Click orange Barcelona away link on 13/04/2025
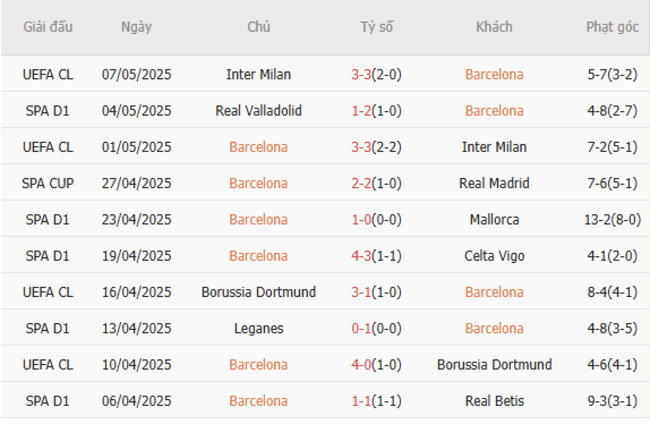650x424 pixels. 494,328
